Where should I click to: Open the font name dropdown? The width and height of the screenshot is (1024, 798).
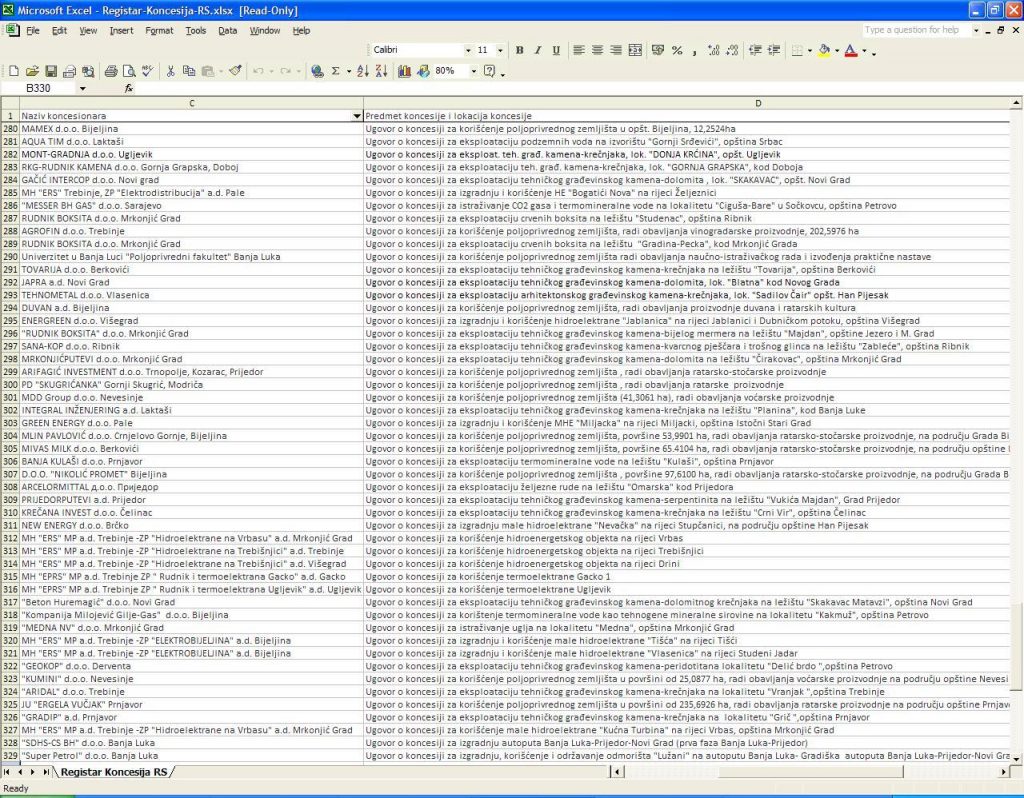(468, 50)
